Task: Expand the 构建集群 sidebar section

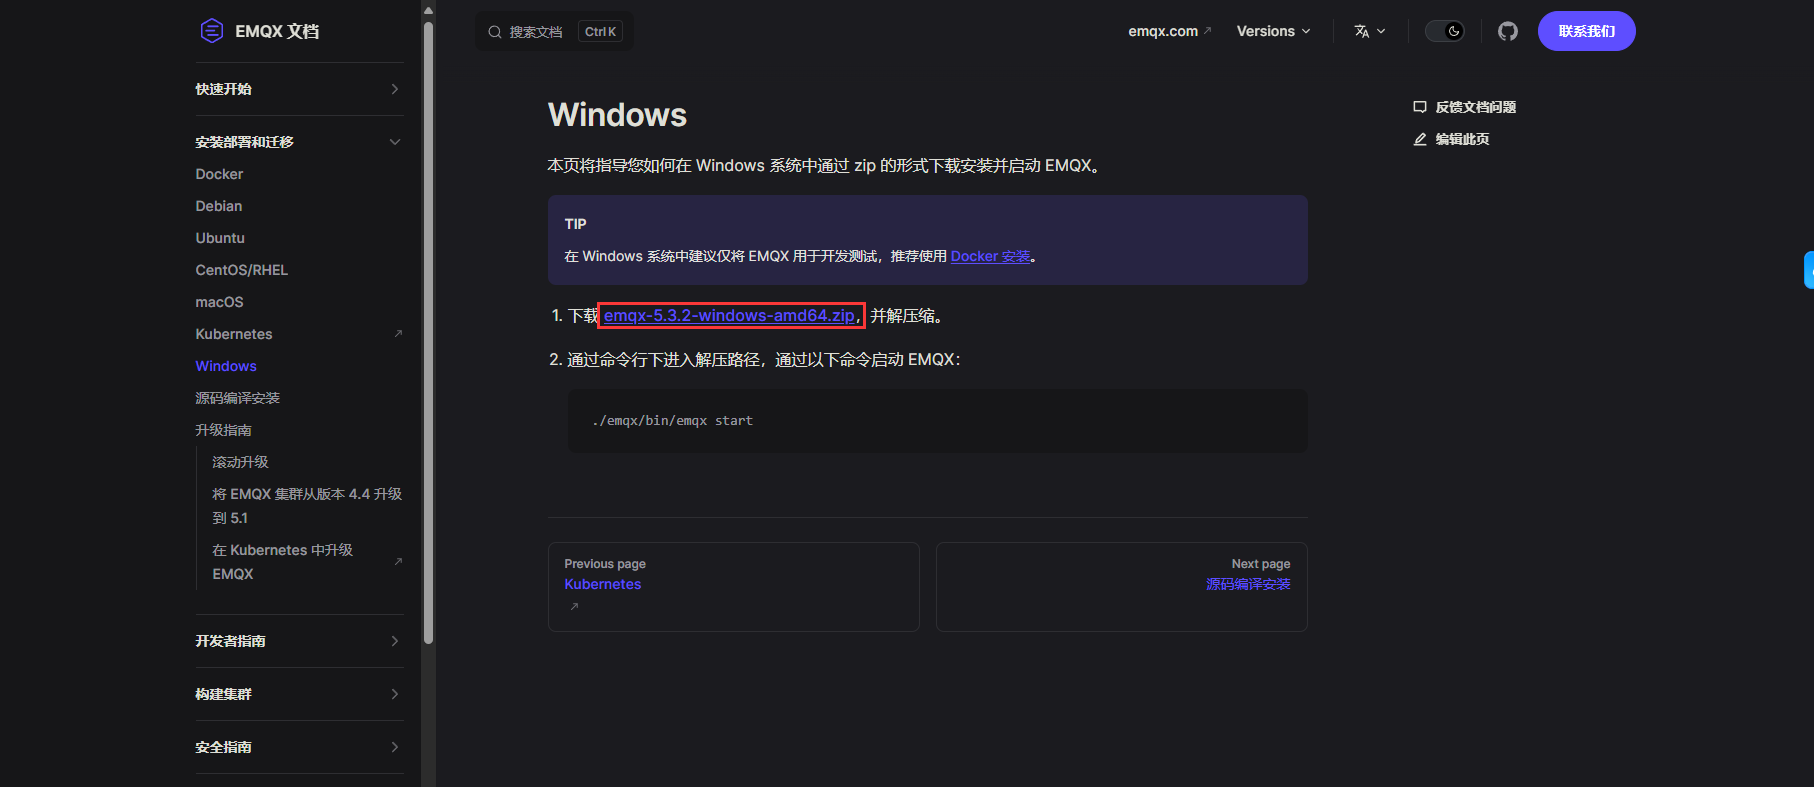Action: point(299,694)
